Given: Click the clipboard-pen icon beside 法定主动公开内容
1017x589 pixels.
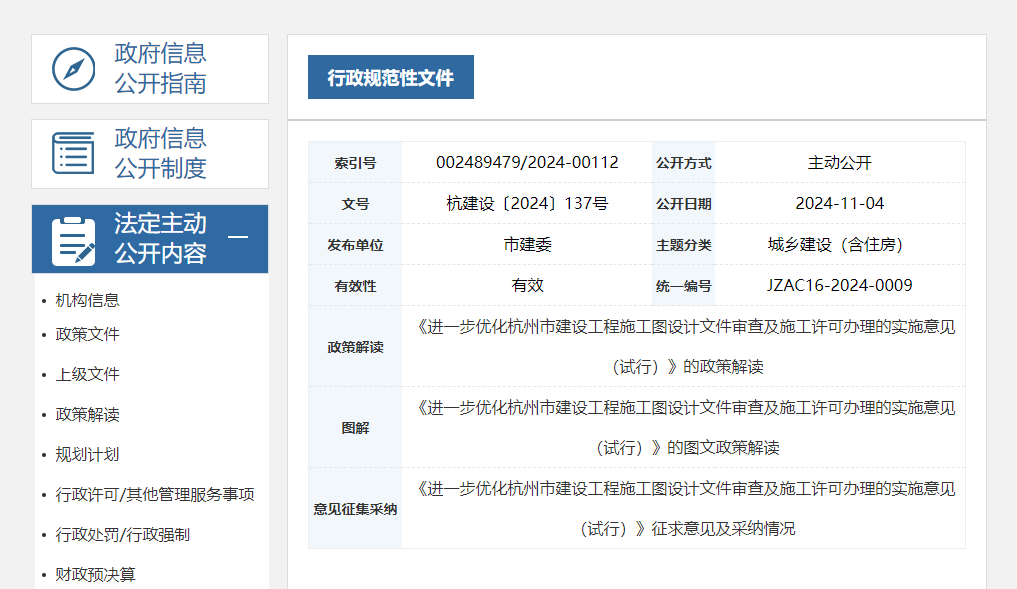Looking at the screenshot, I should click(71, 238).
